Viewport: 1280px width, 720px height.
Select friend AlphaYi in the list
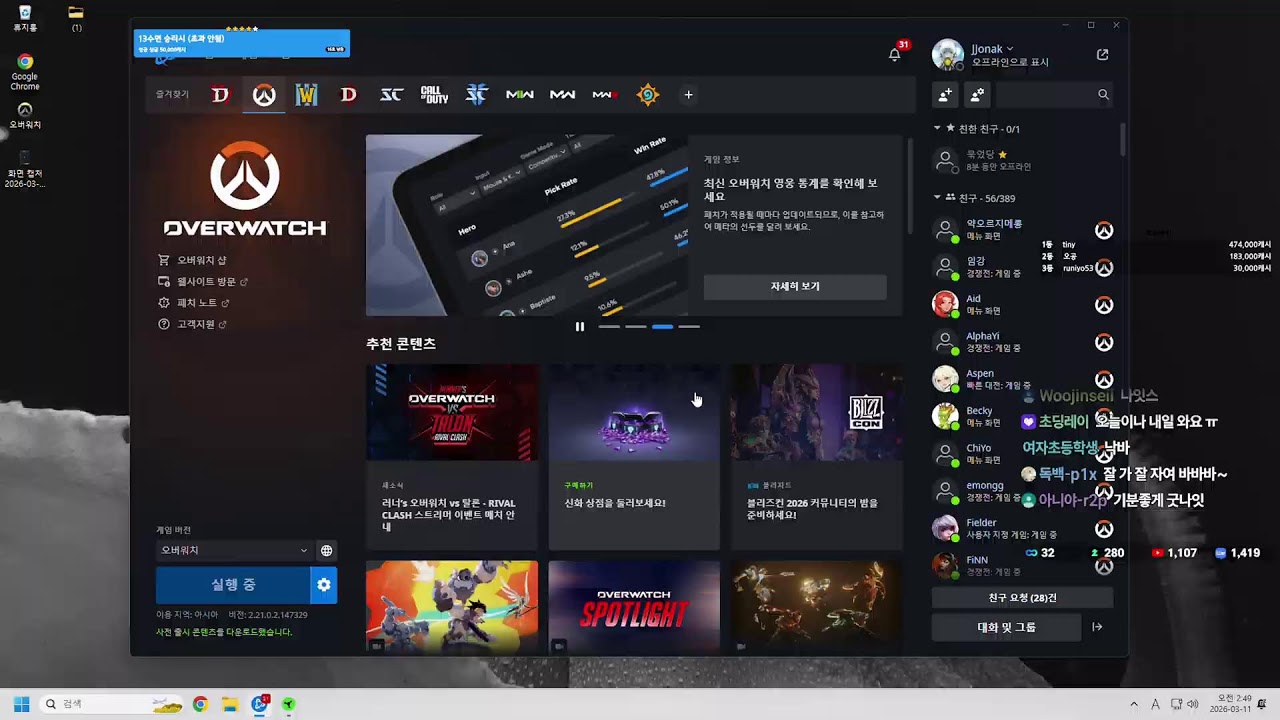(x=1023, y=342)
